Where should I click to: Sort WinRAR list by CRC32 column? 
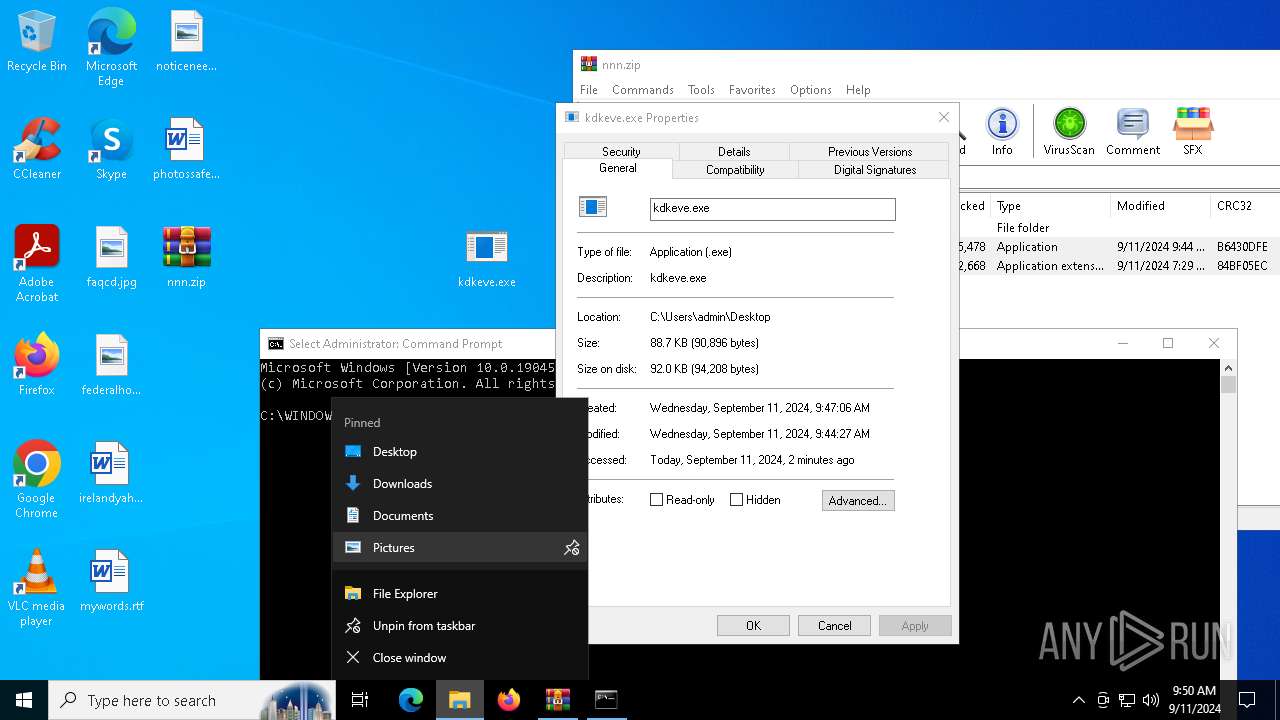(x=1244, y=206)
